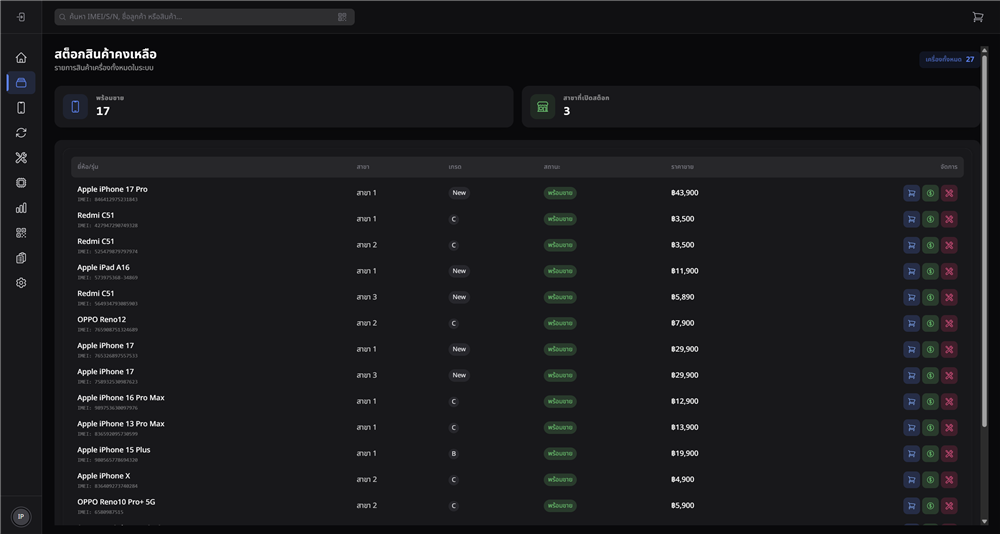Click the branch column header
Image resolution: width=1000 pixels, height=534 pixels.
[363, 167]
